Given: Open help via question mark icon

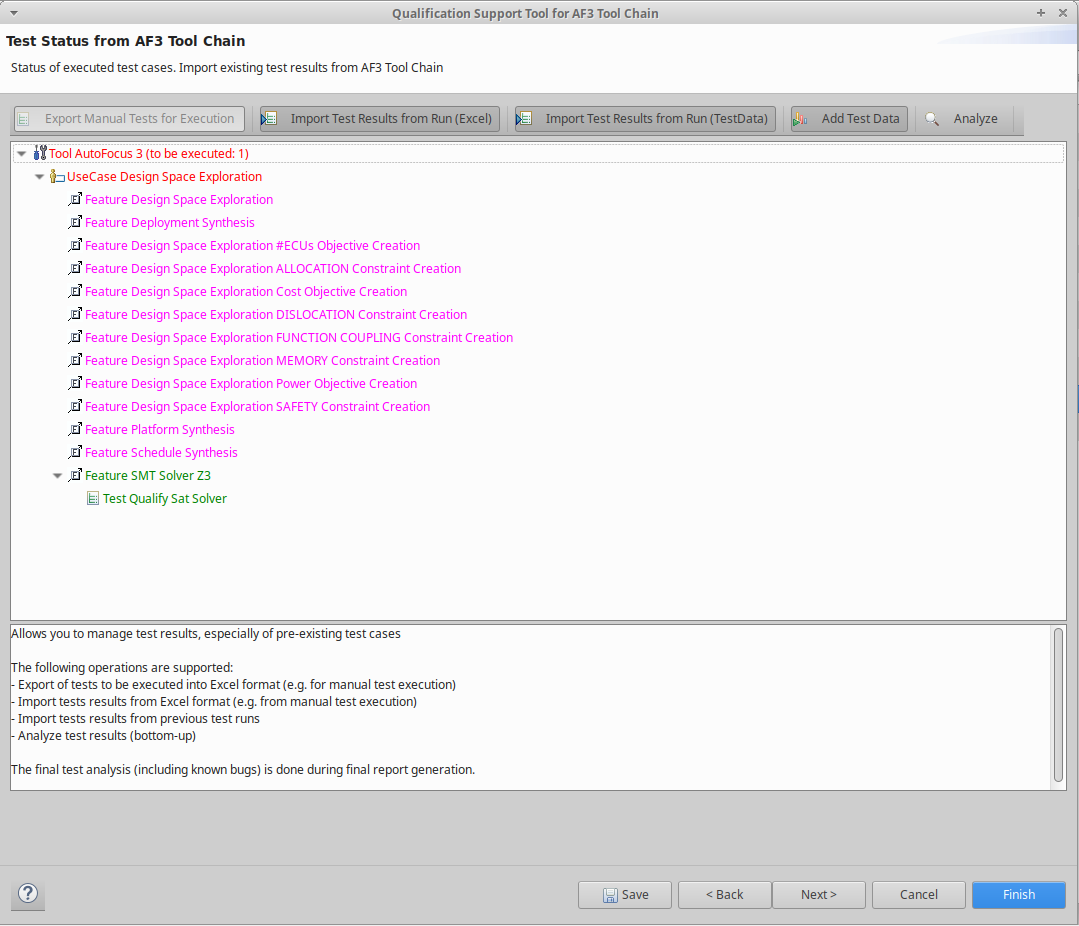Looking at the screenshot, I should tap(28, 894).
